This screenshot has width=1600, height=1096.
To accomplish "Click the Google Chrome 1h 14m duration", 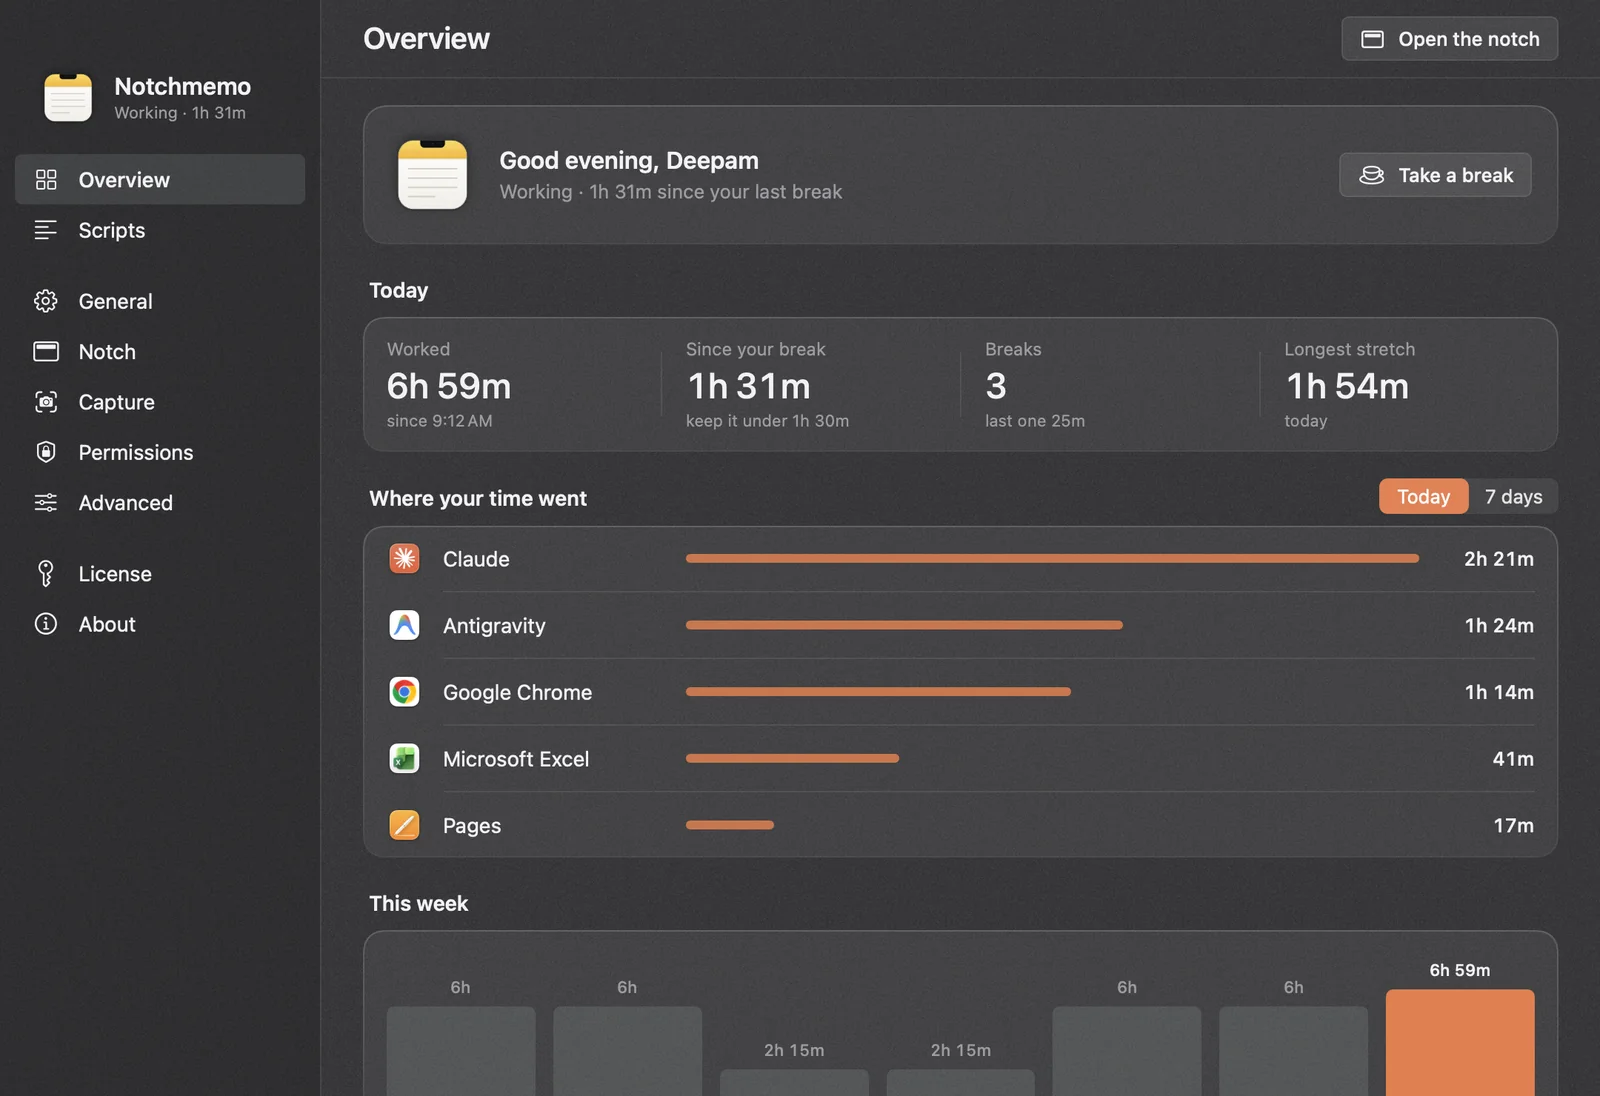I will [x=1499, y=692].
